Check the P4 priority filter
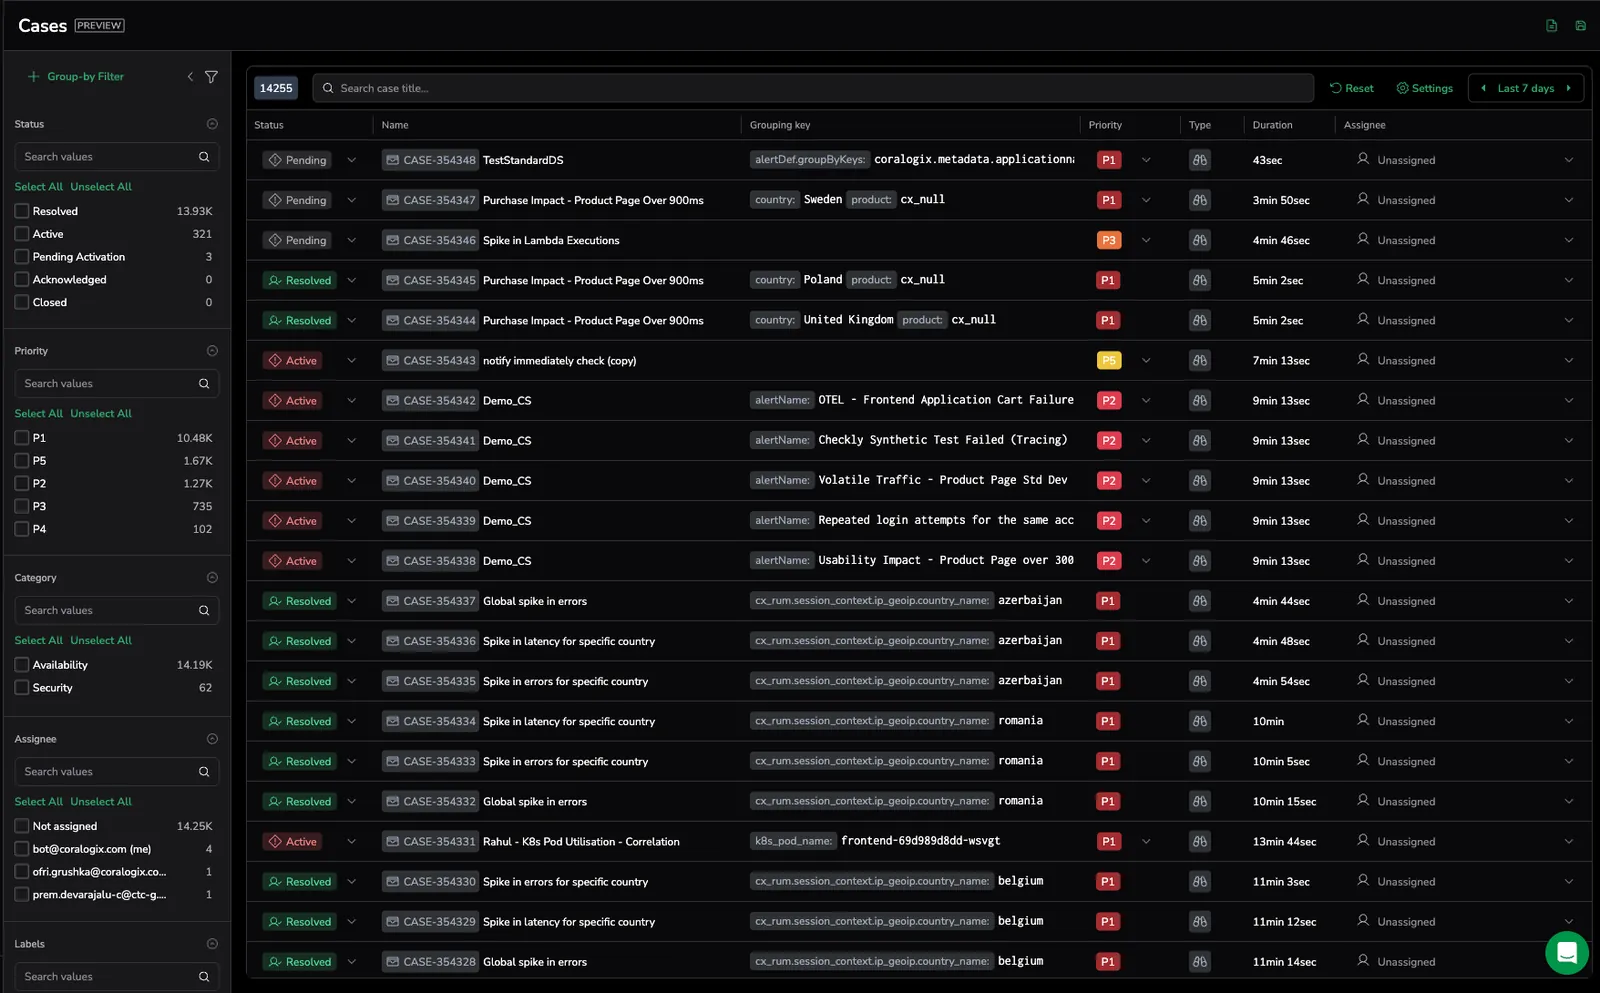 click(x=22, y=529)
